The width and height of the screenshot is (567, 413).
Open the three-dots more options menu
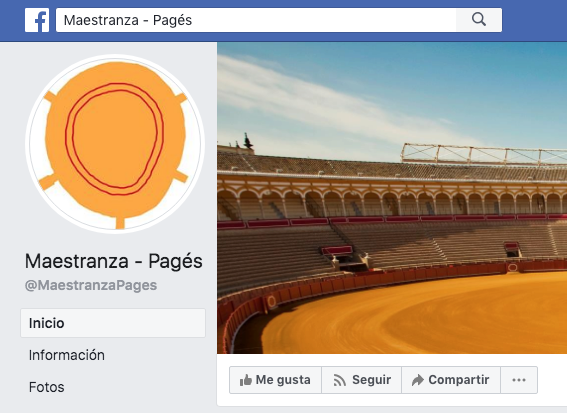tap(519, 380)
